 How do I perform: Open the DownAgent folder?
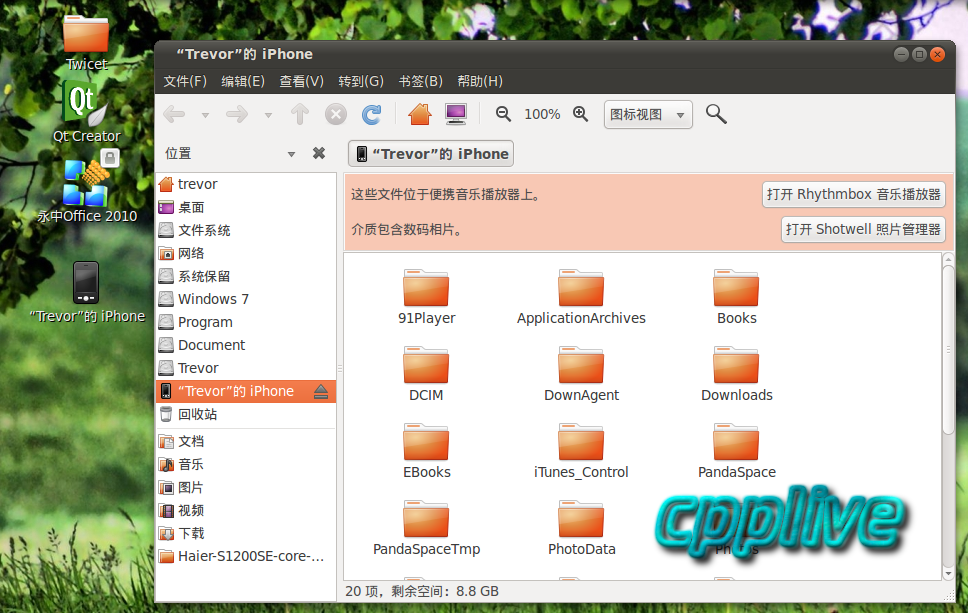click(581, 374)
